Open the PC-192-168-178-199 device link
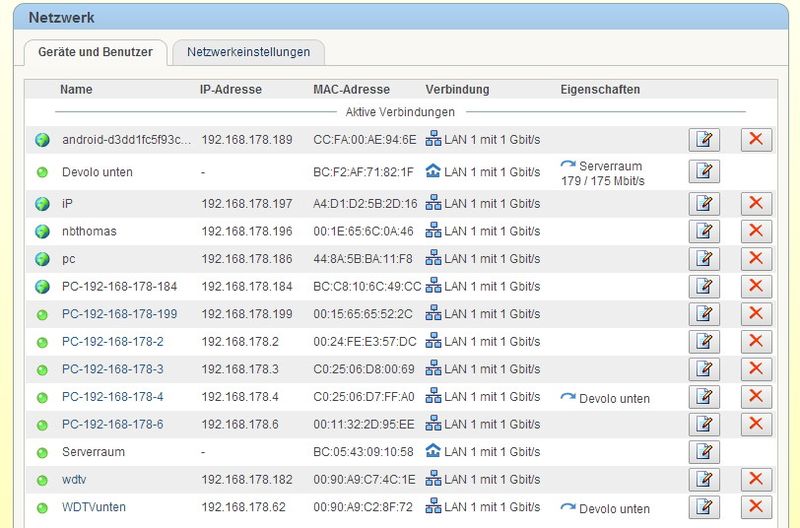 click(119, 314)
